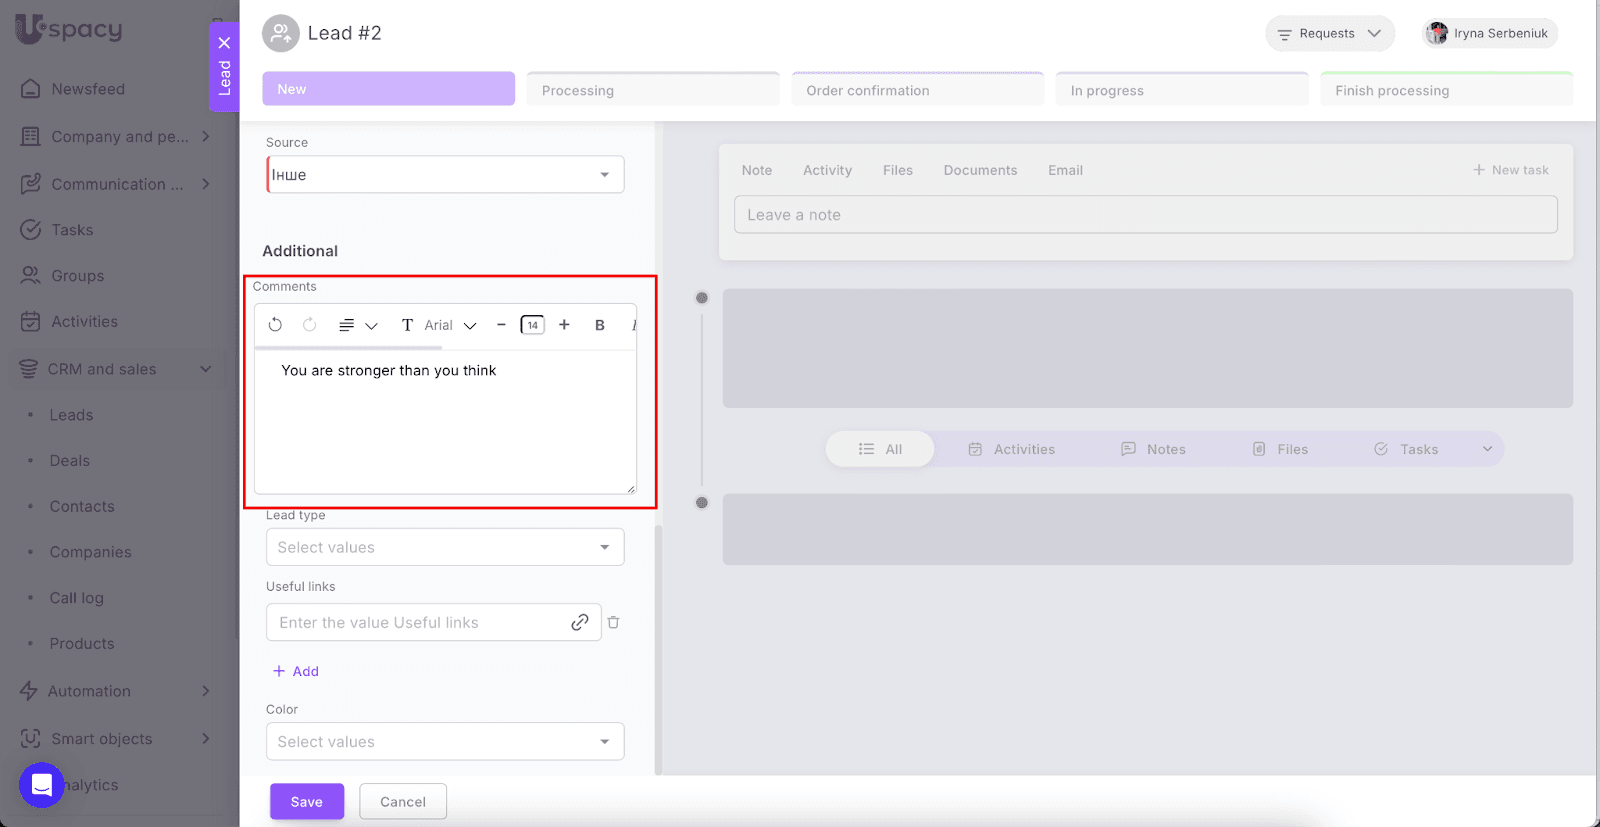Image resolution: width=1600 pixels, height=827 pixels.
Task: Increase font size with plus icon
Action: pos(564,325)
